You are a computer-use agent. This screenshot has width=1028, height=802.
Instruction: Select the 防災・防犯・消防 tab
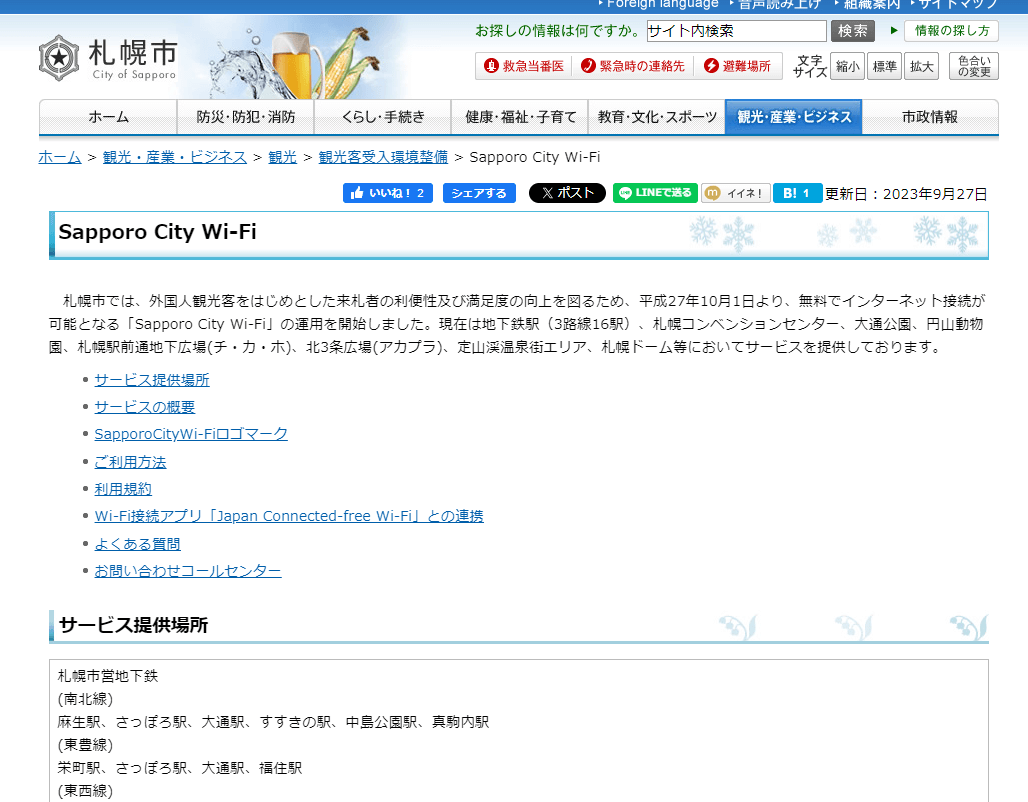pos(246,117)
